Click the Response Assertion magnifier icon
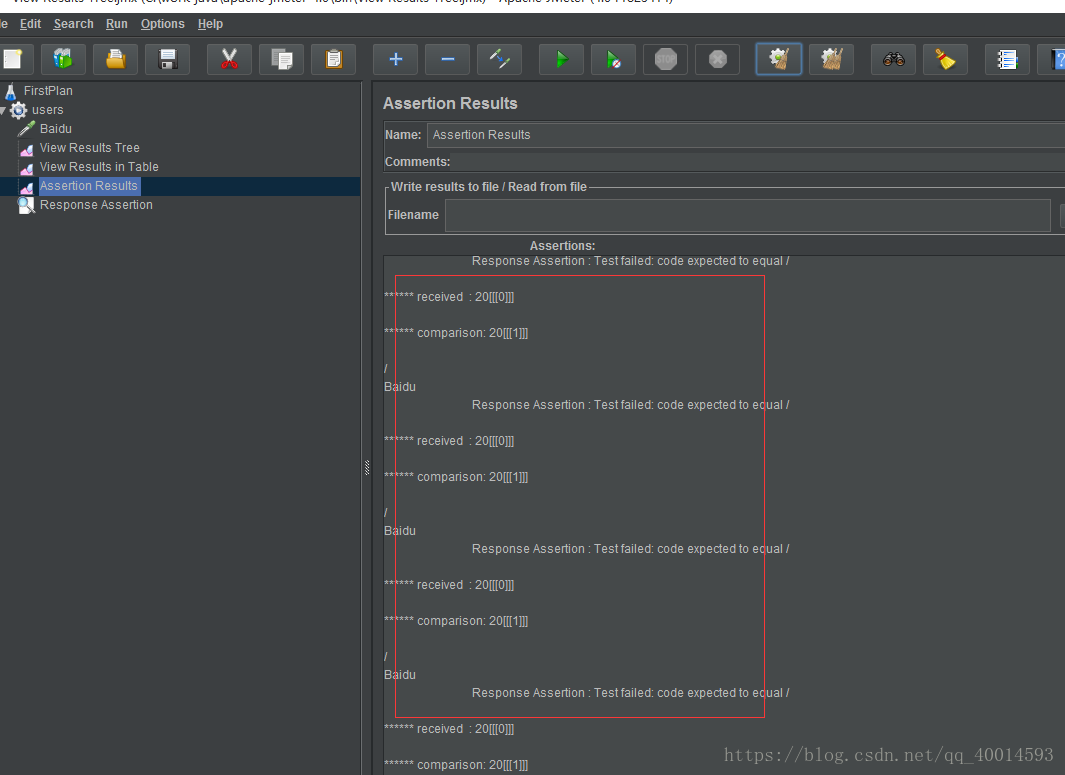This screenshot has width=1065, height=775. click(x=26, y=205)
